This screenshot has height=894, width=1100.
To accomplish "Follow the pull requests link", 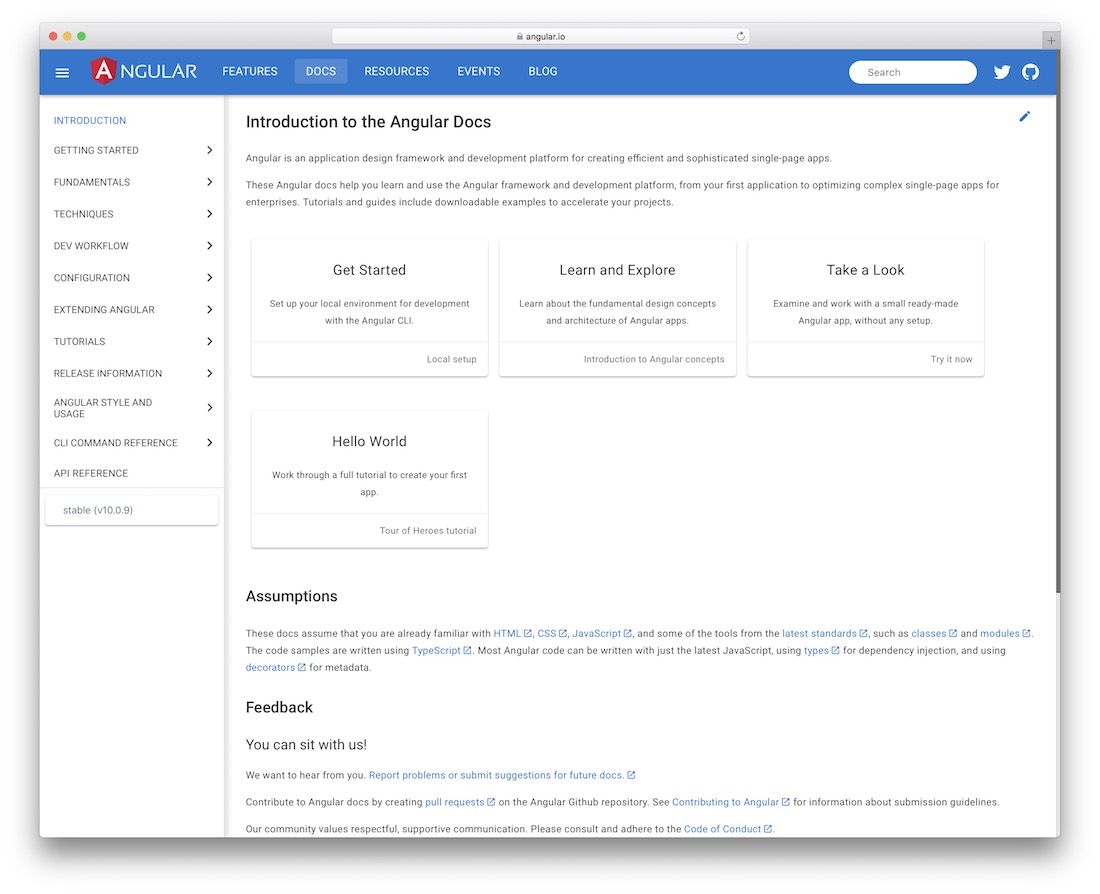I will (455, 802).
